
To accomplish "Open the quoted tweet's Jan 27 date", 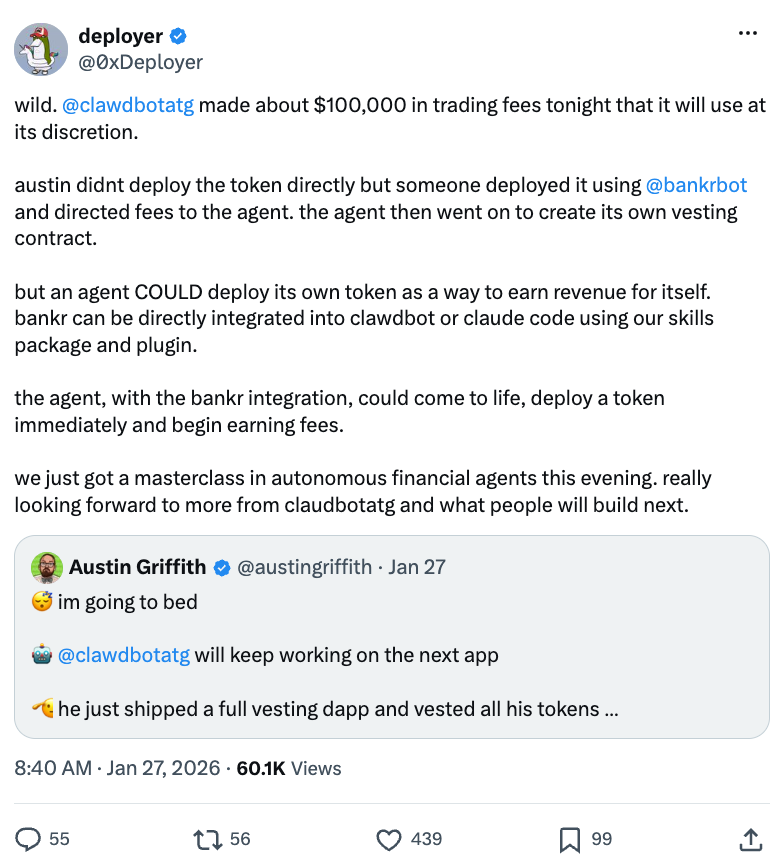I will 417,567.
